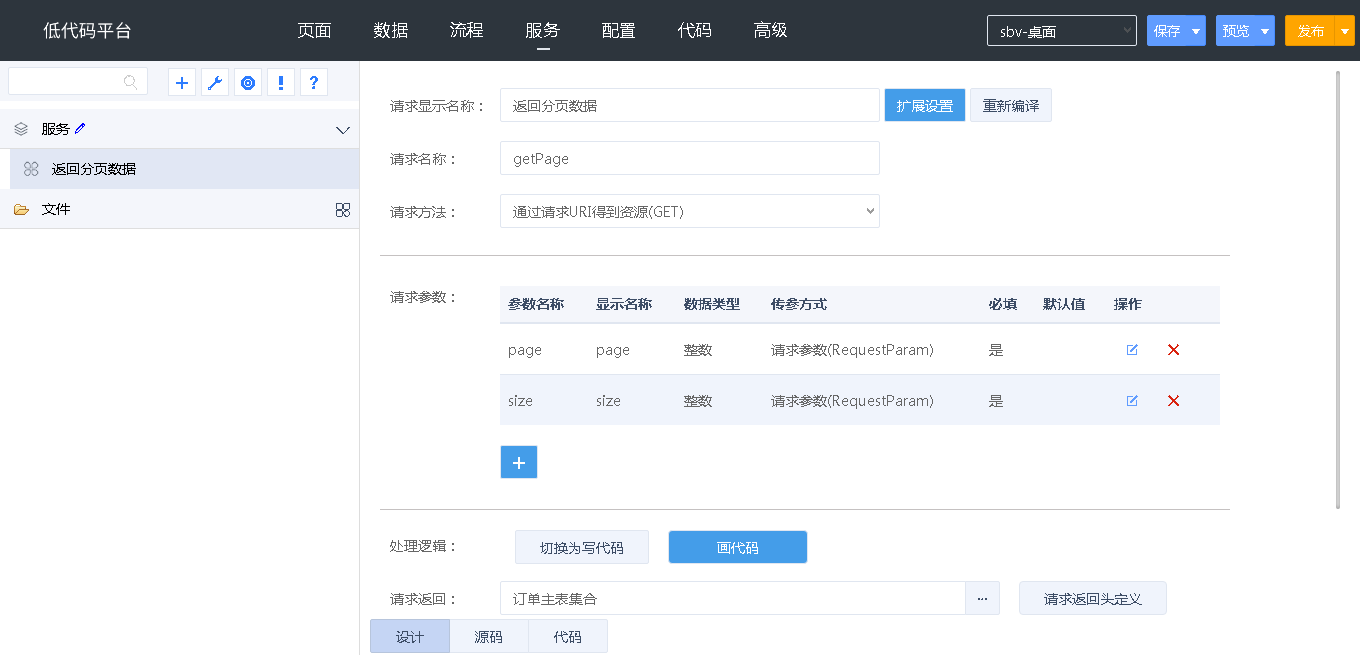Click the grid icon beside 文件
Viewport: 1360px width, 655px height.
(343, 210)
